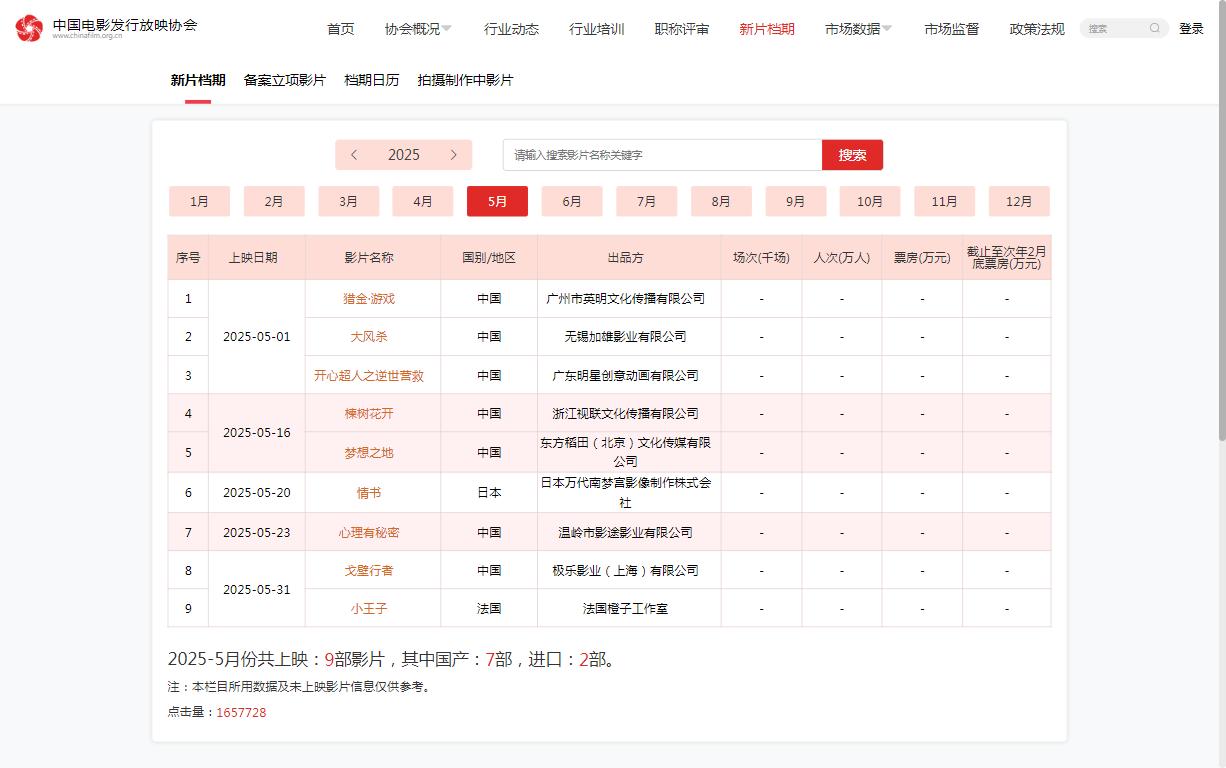The image size is (1226, 768).
Task: Click the China Film Association logo
Action: (x=106, y=28)
